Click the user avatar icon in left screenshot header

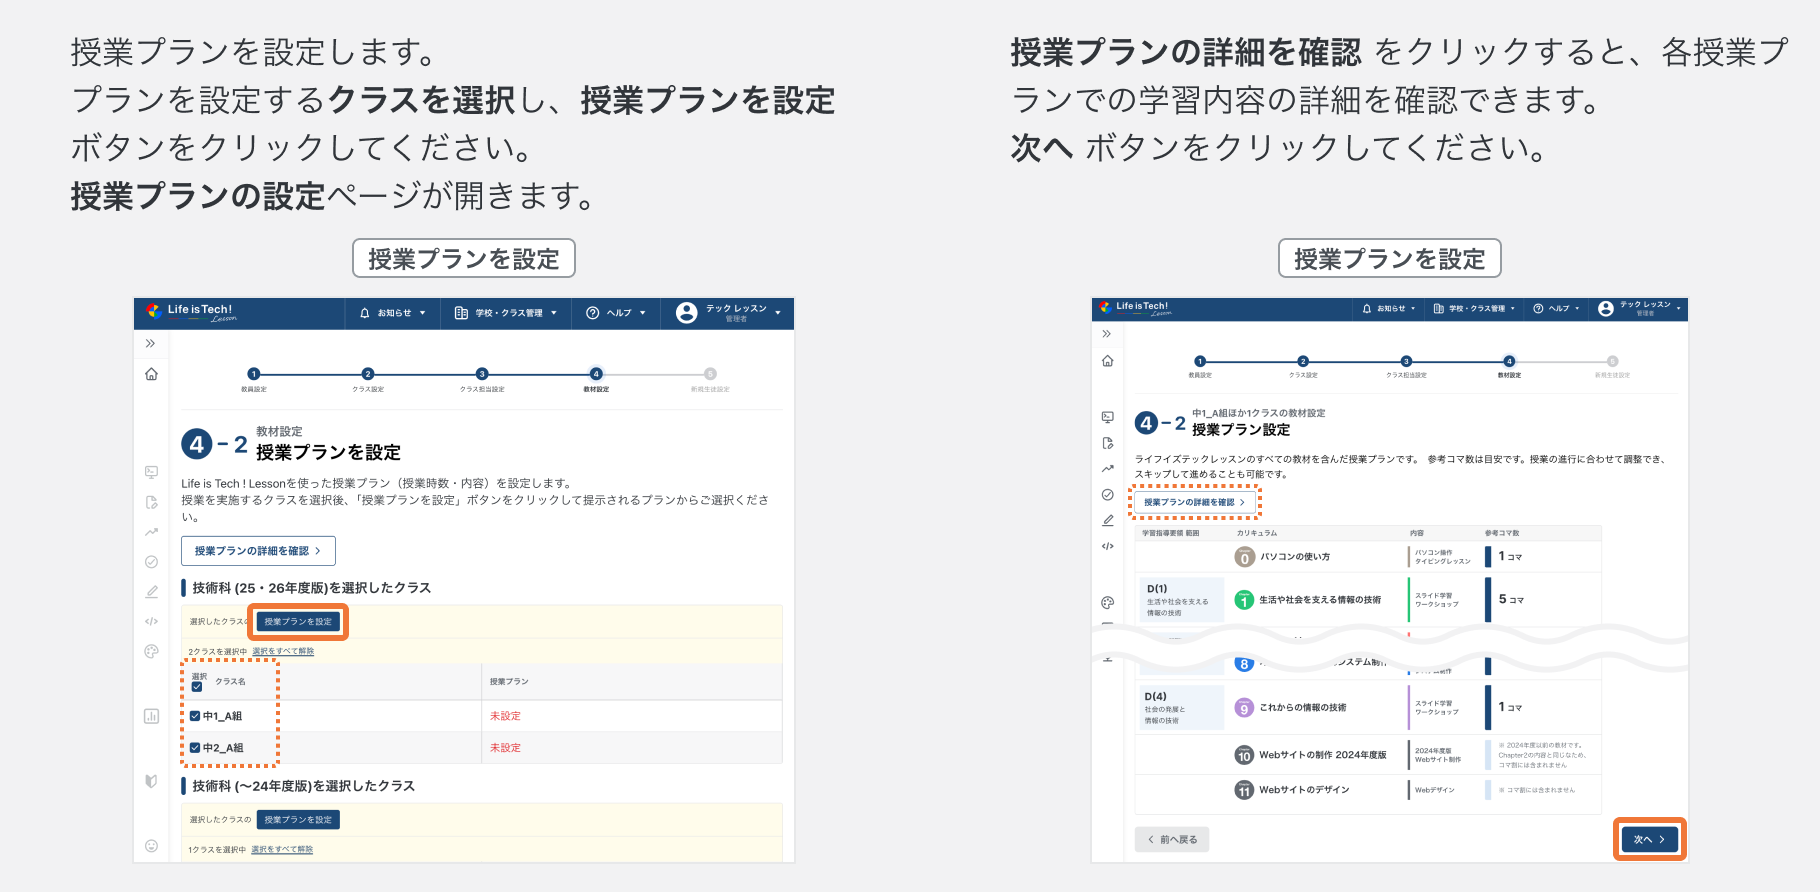click(686, 313)
